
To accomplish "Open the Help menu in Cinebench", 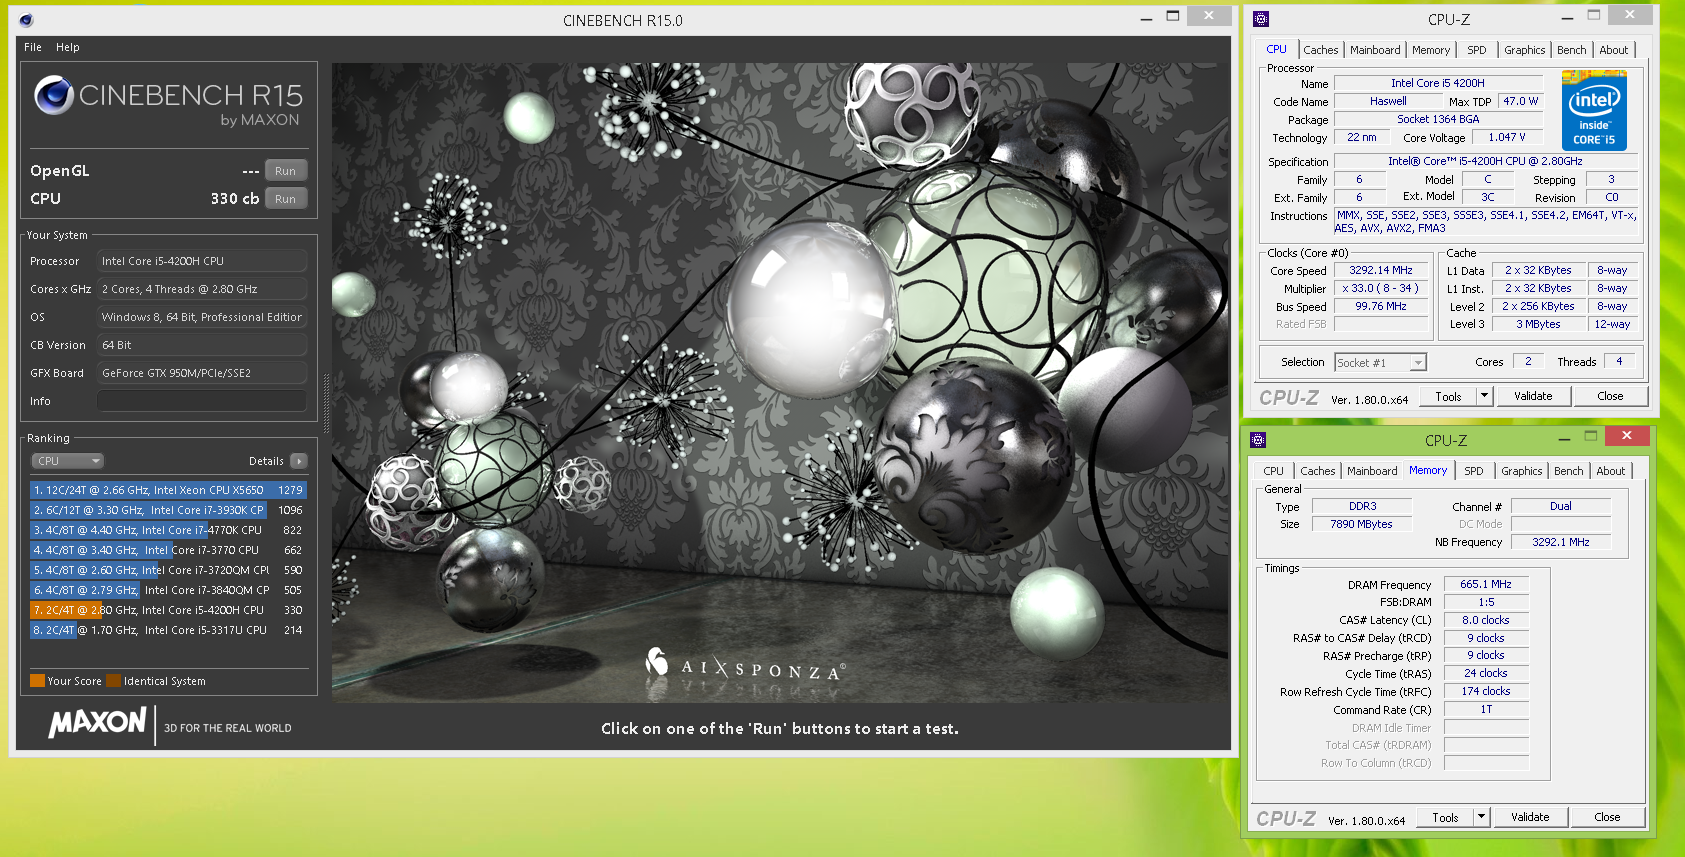I will tap(68, 47).
